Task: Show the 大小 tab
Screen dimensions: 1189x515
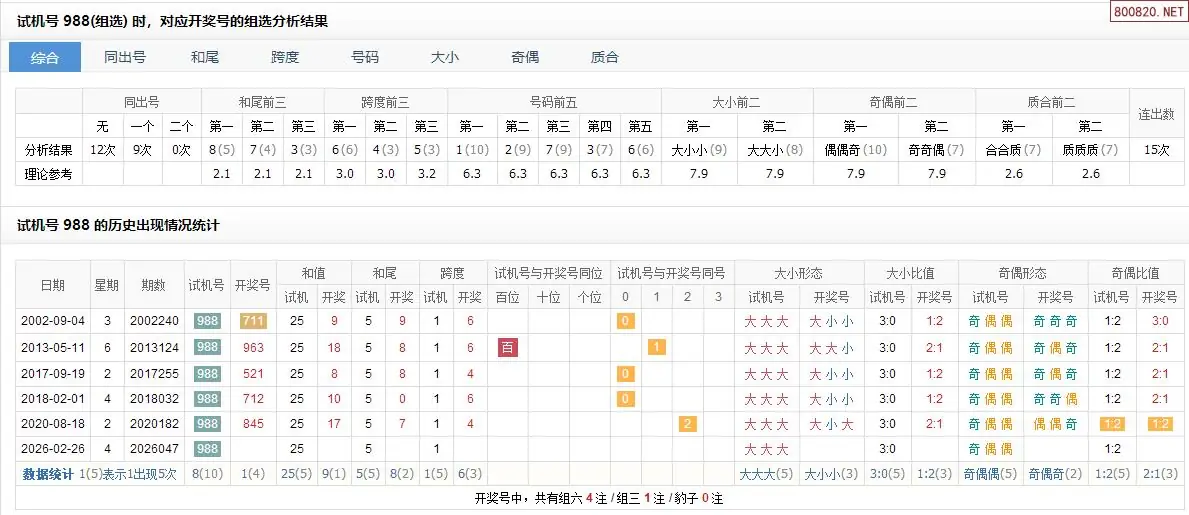Action: tap(445, 57)
